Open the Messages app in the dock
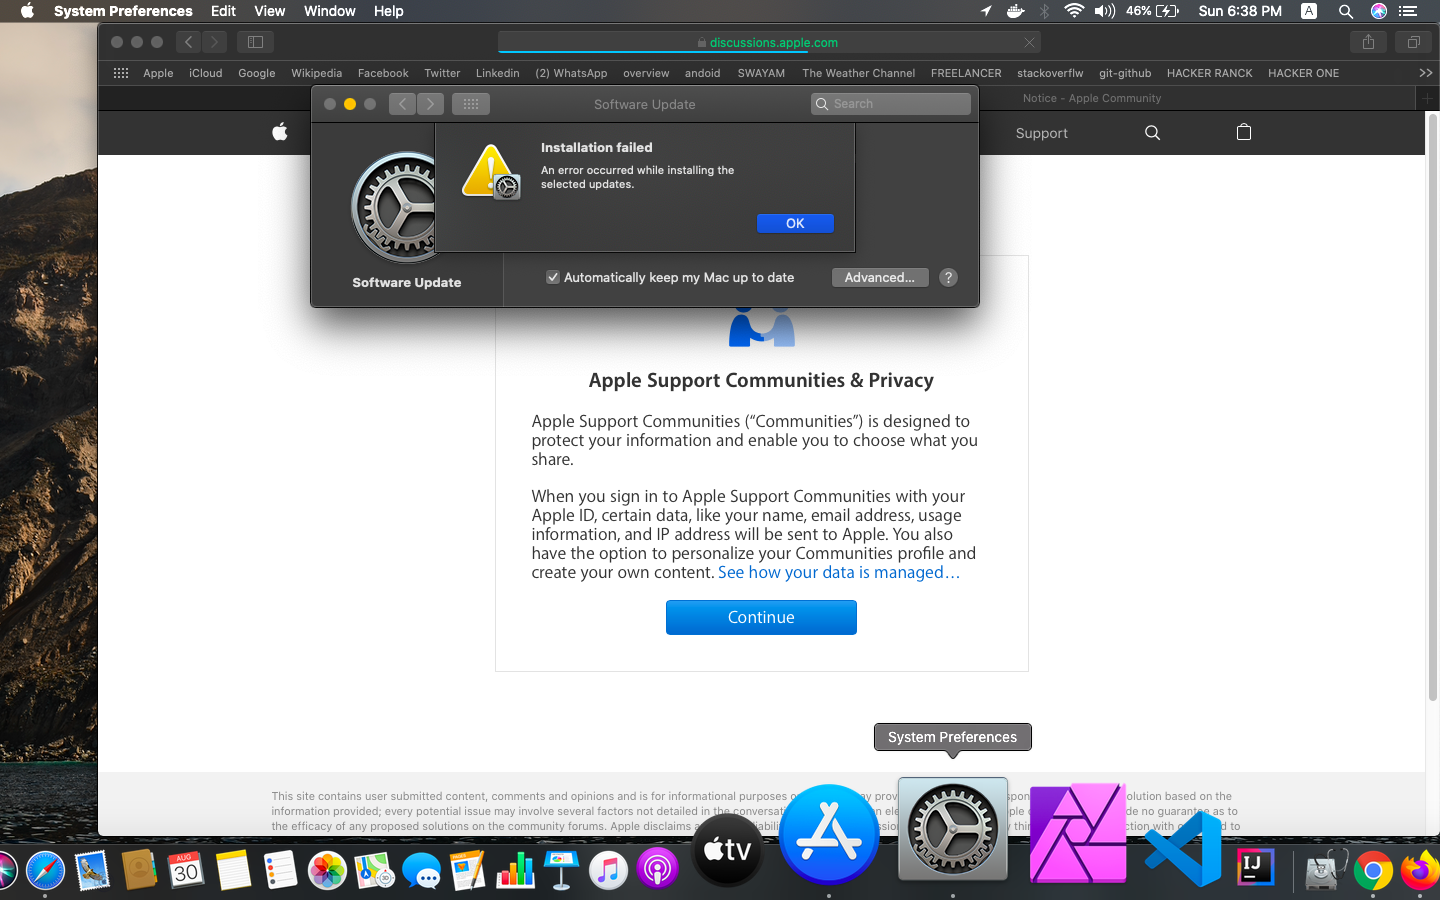 click(x=421, y=871)
